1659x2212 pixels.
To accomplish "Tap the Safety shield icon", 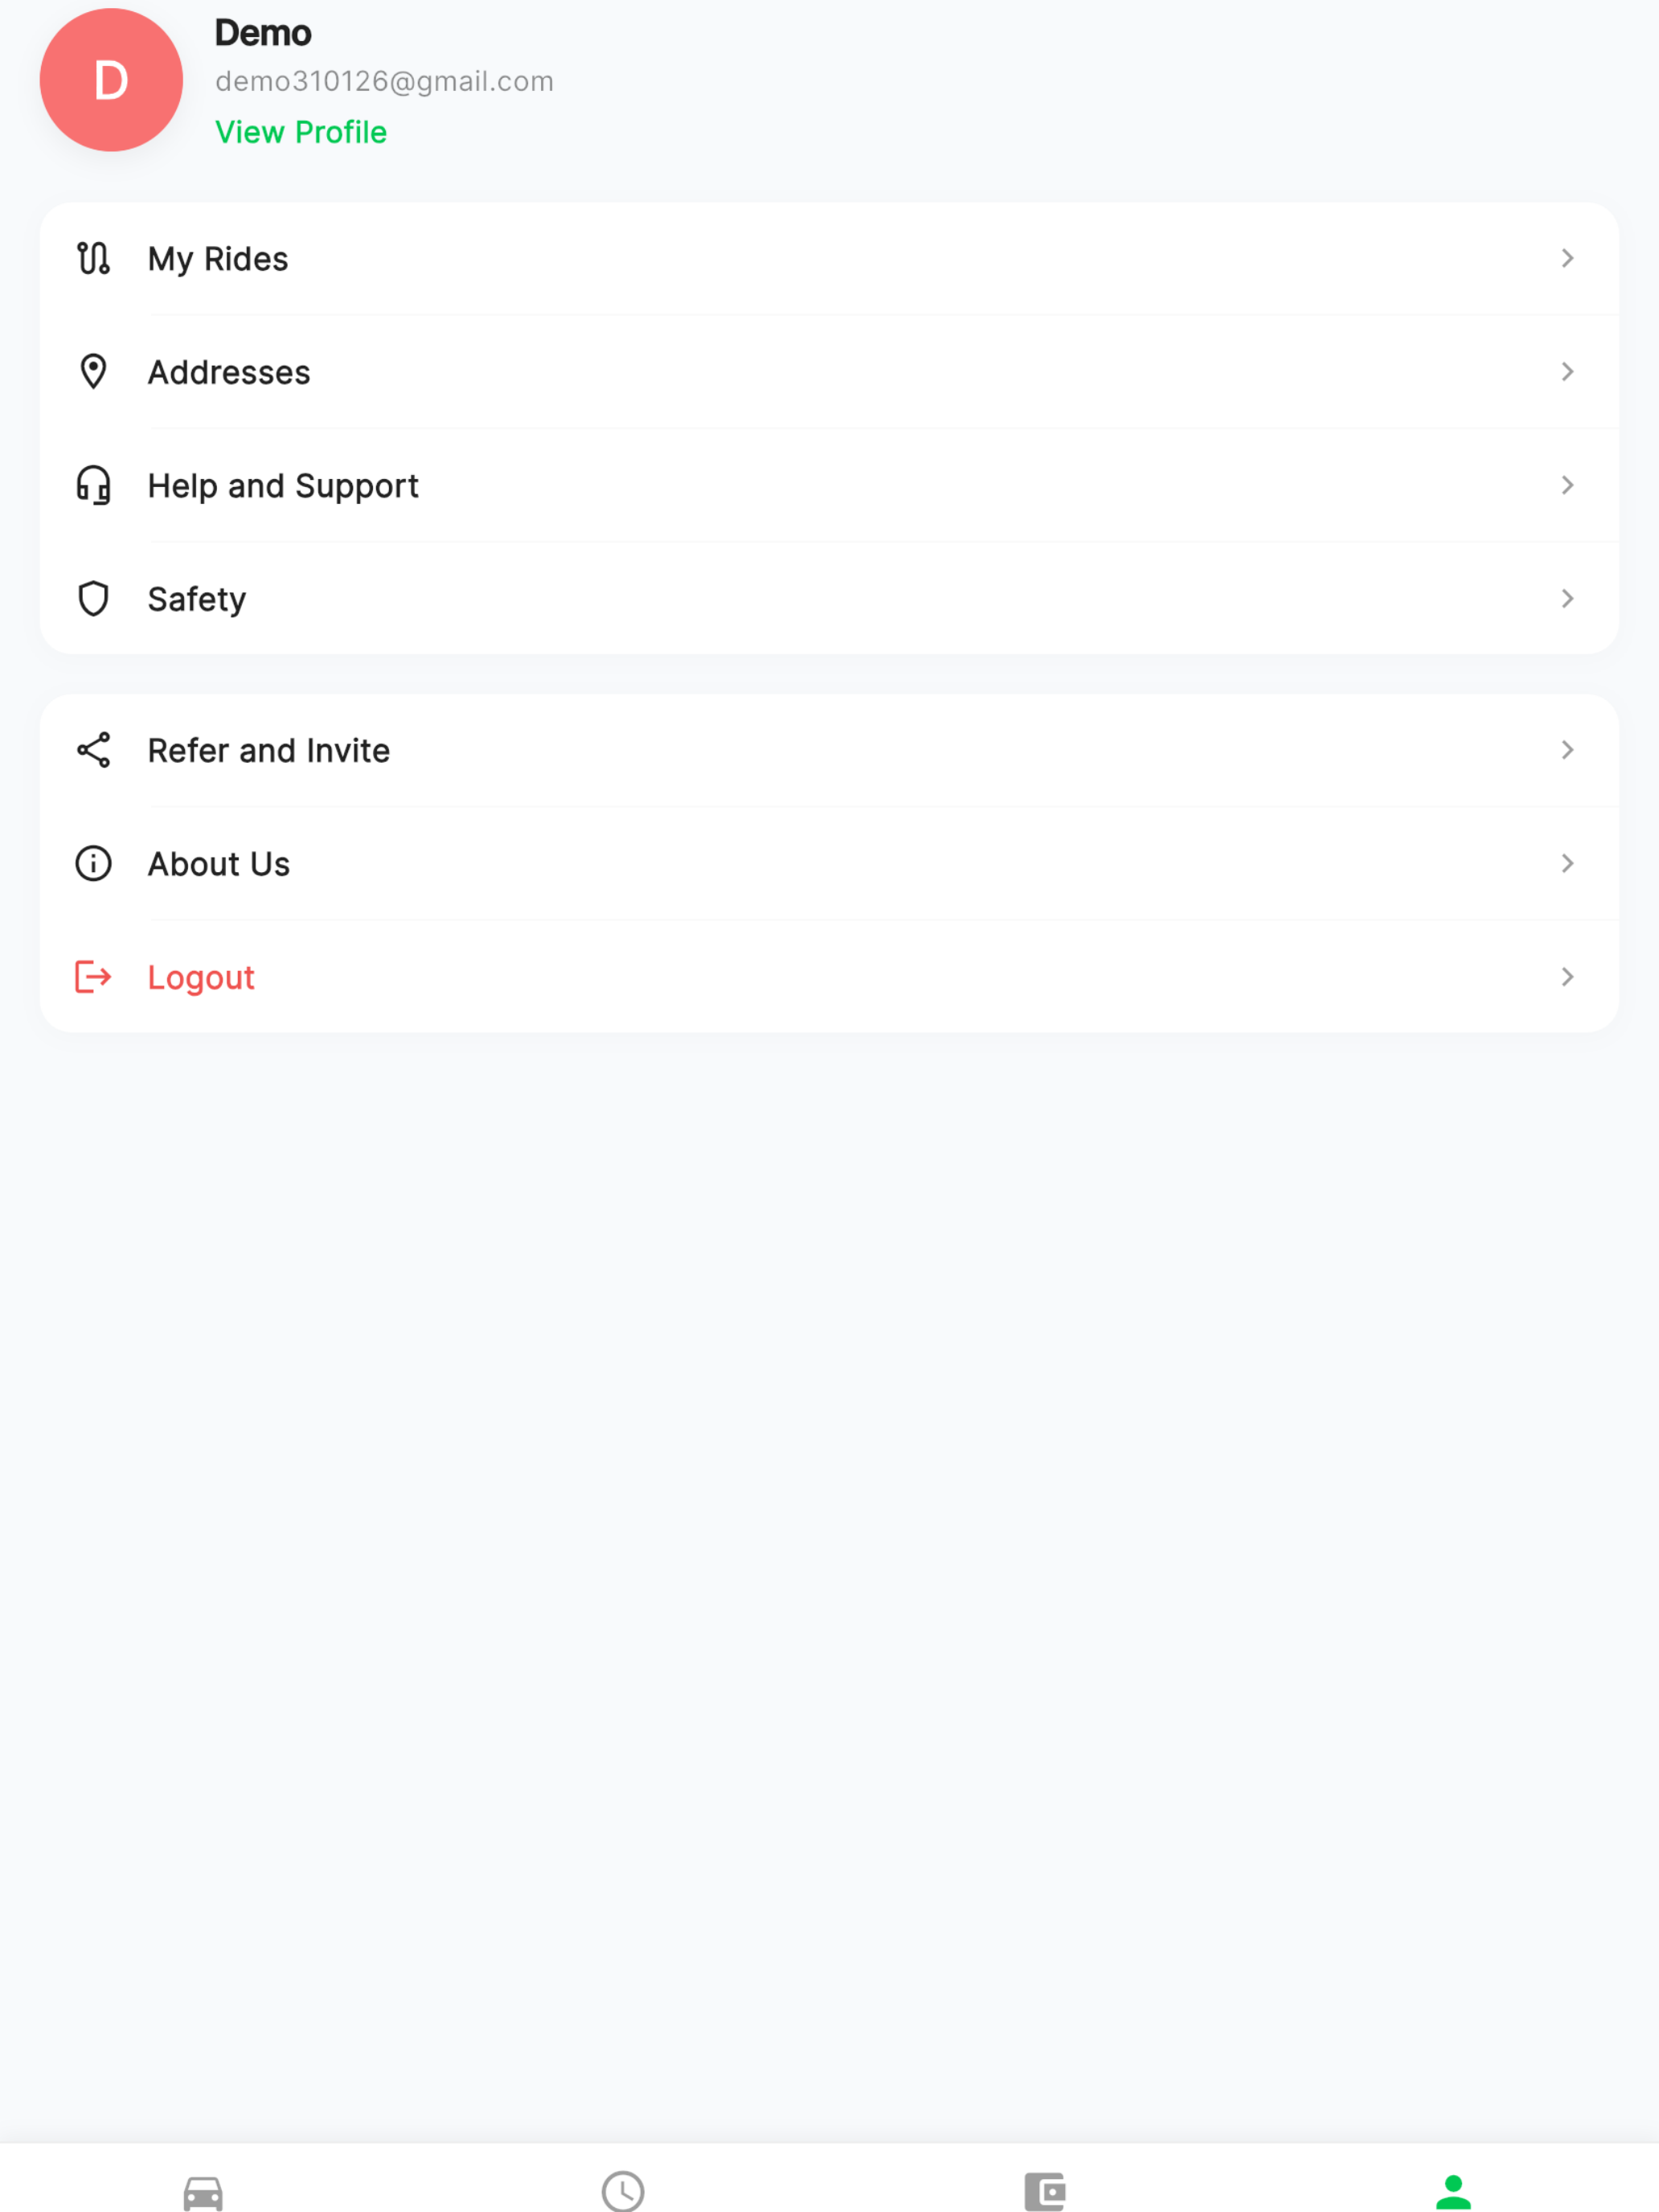I will coord(93,599).
